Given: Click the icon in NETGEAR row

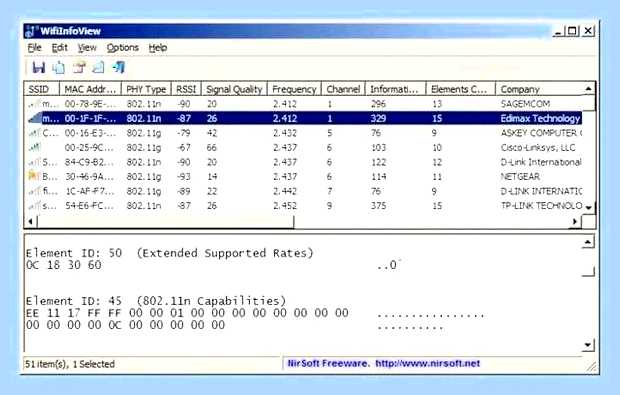Looking at the screenshot, I should (x=34, y=176).
